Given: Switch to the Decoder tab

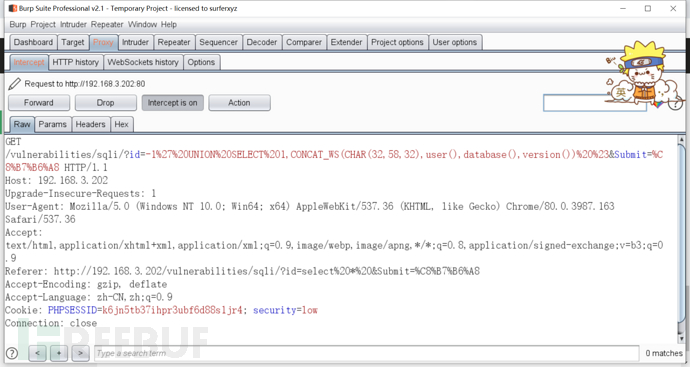Looking at the screenshot, I should pos(262,42).
